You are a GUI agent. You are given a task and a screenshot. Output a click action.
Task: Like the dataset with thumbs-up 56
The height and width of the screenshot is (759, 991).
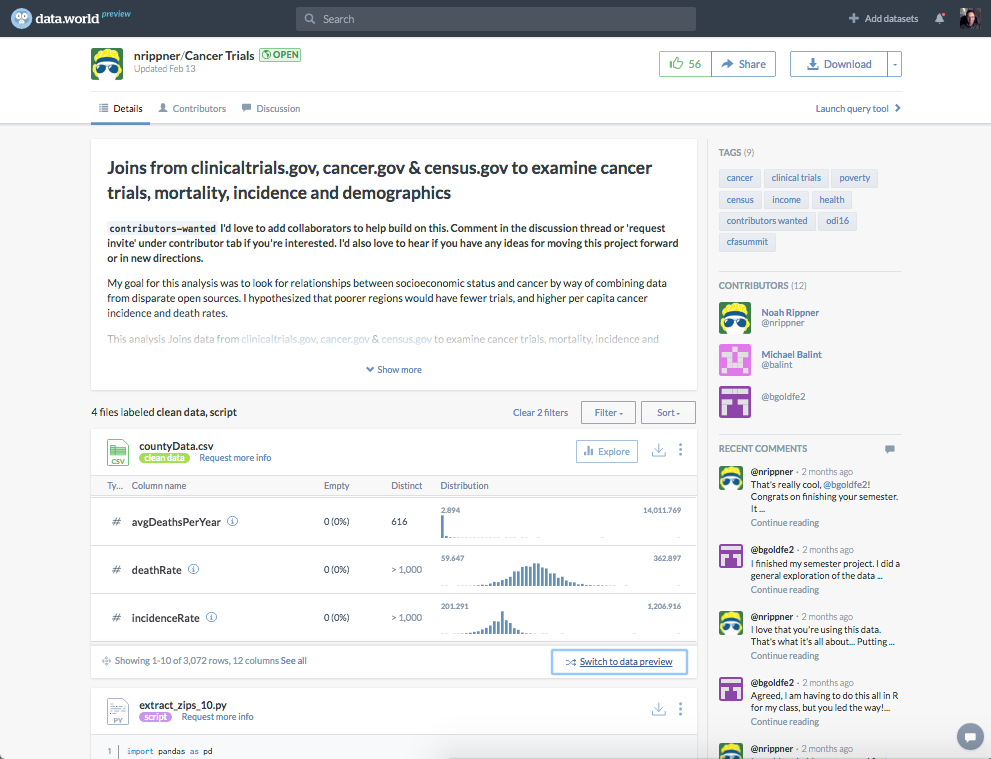click(x=685, y=64)
